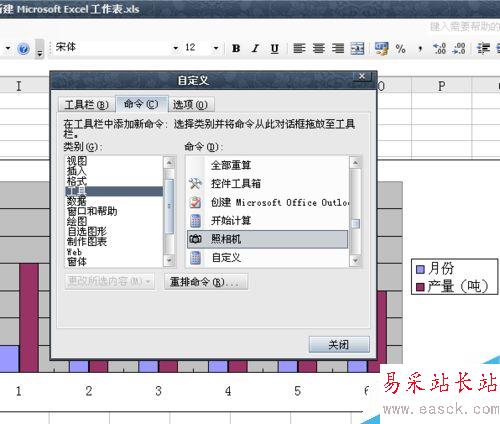Viewport: 500px width, 424px height.
Task: Apply Currency style format
Action: (381, 48)
